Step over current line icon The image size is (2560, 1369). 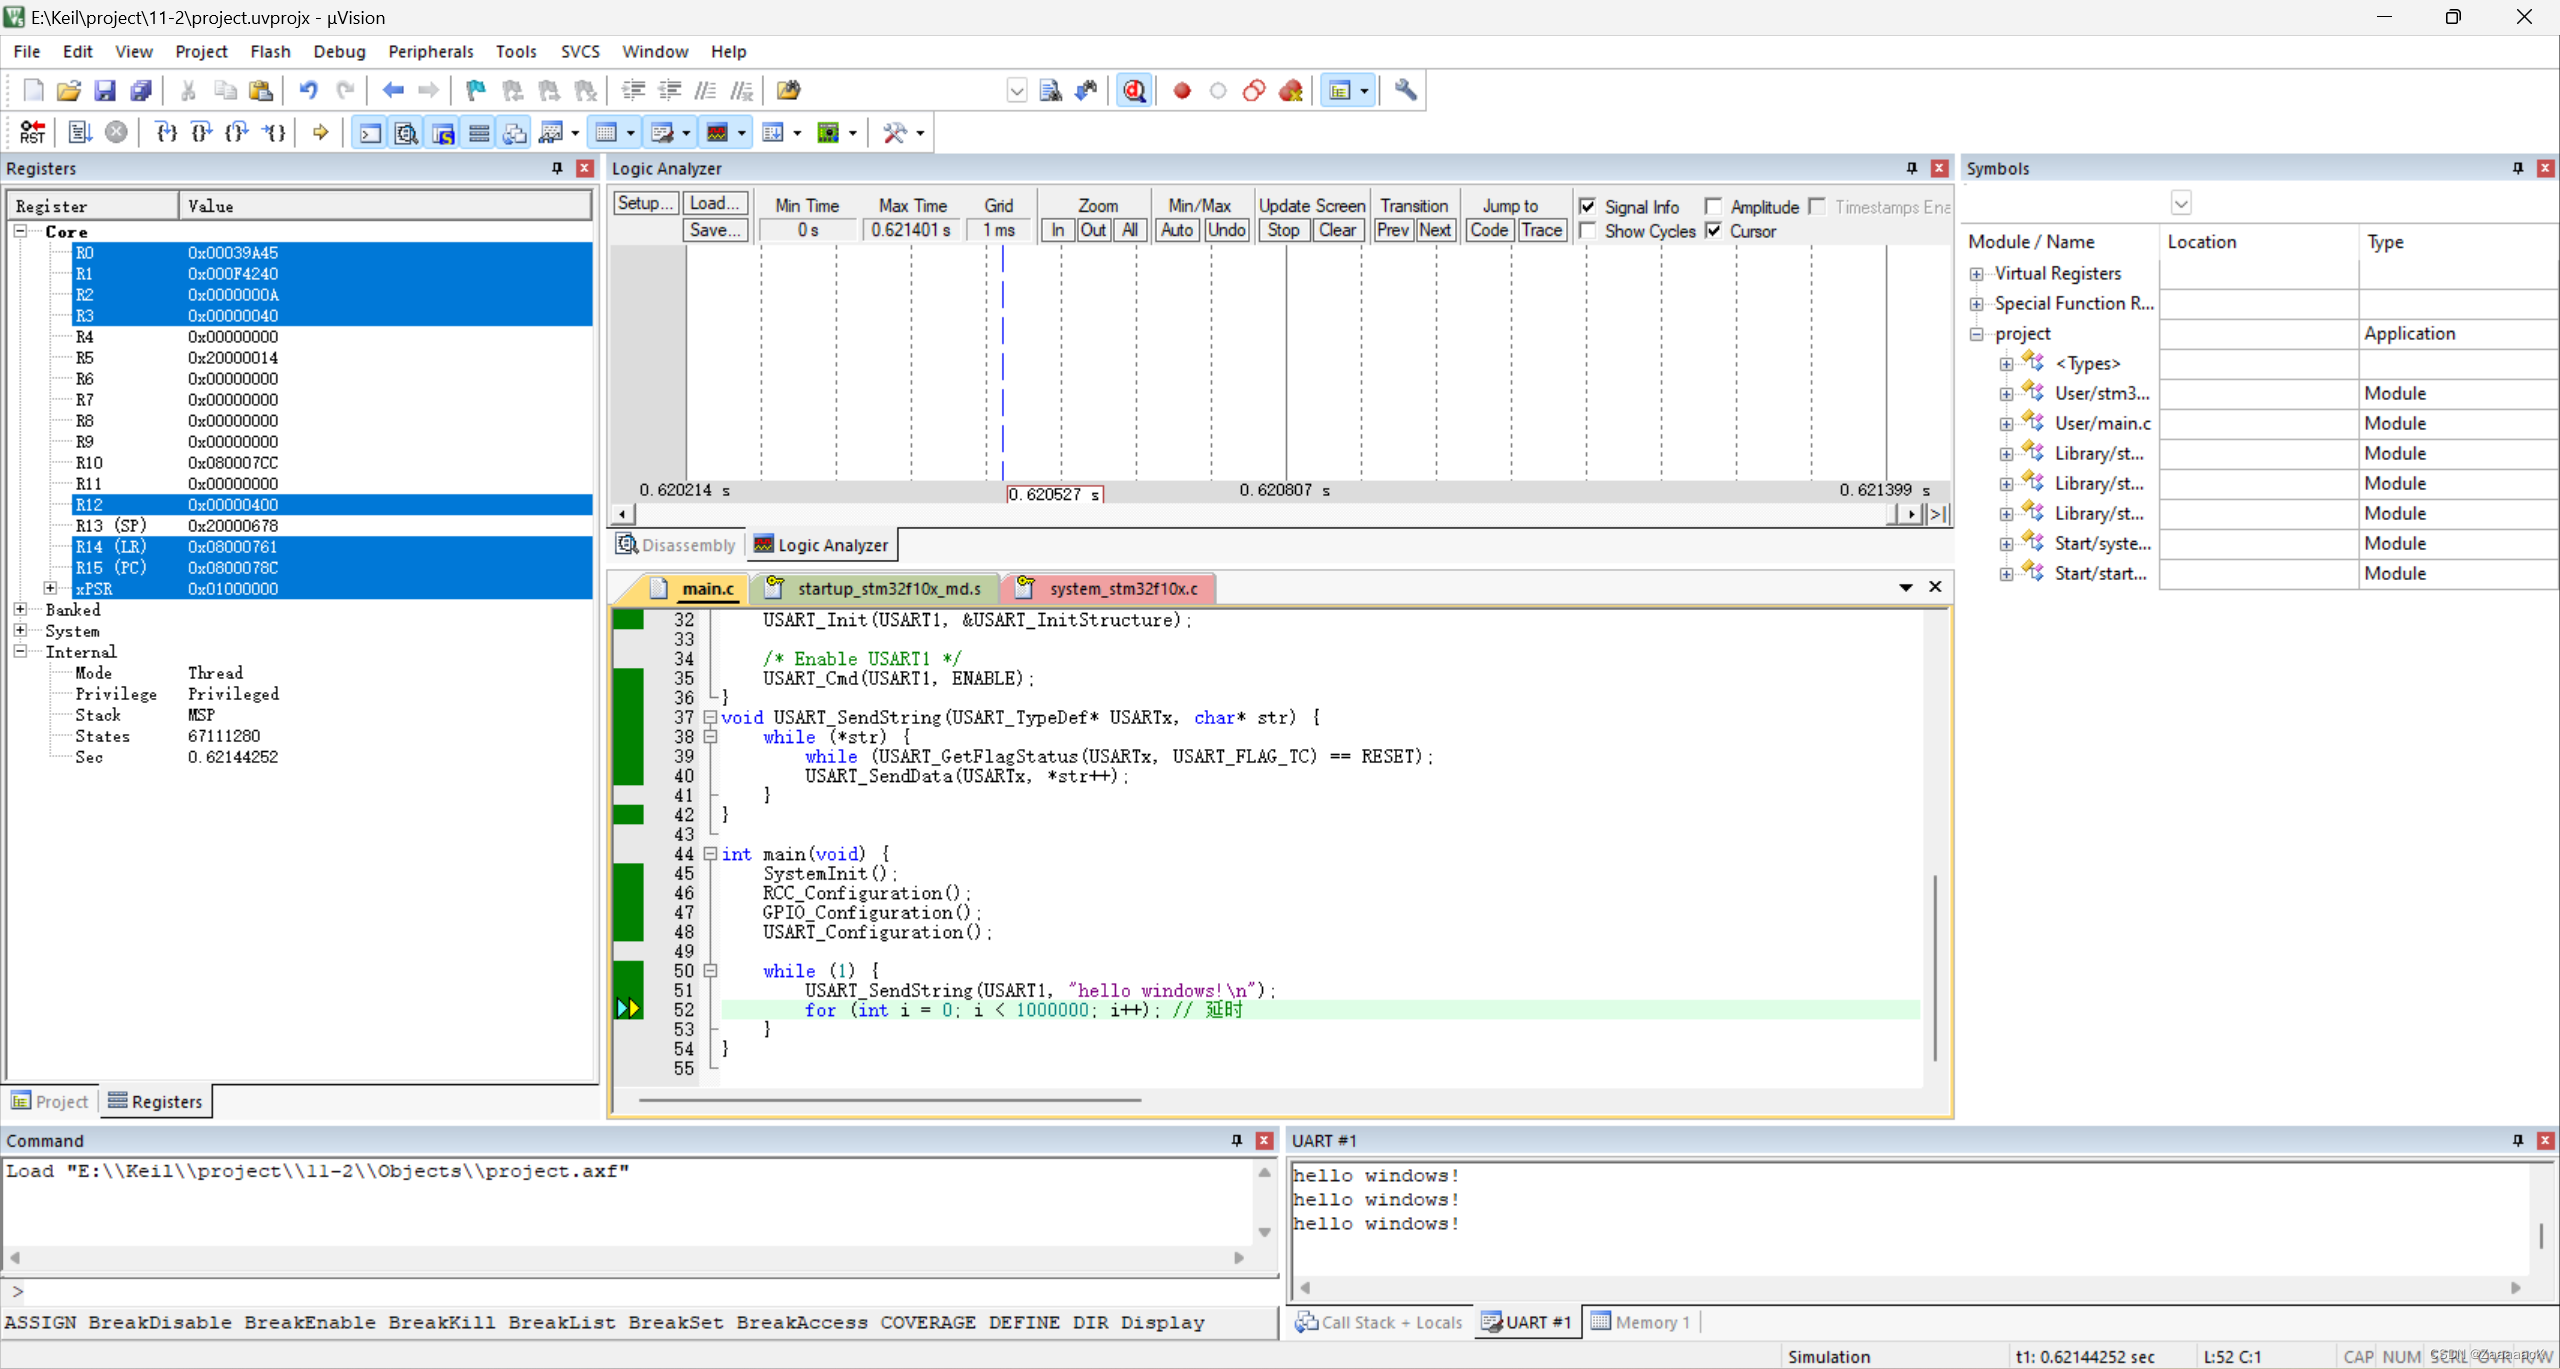[x=201, y=132]
